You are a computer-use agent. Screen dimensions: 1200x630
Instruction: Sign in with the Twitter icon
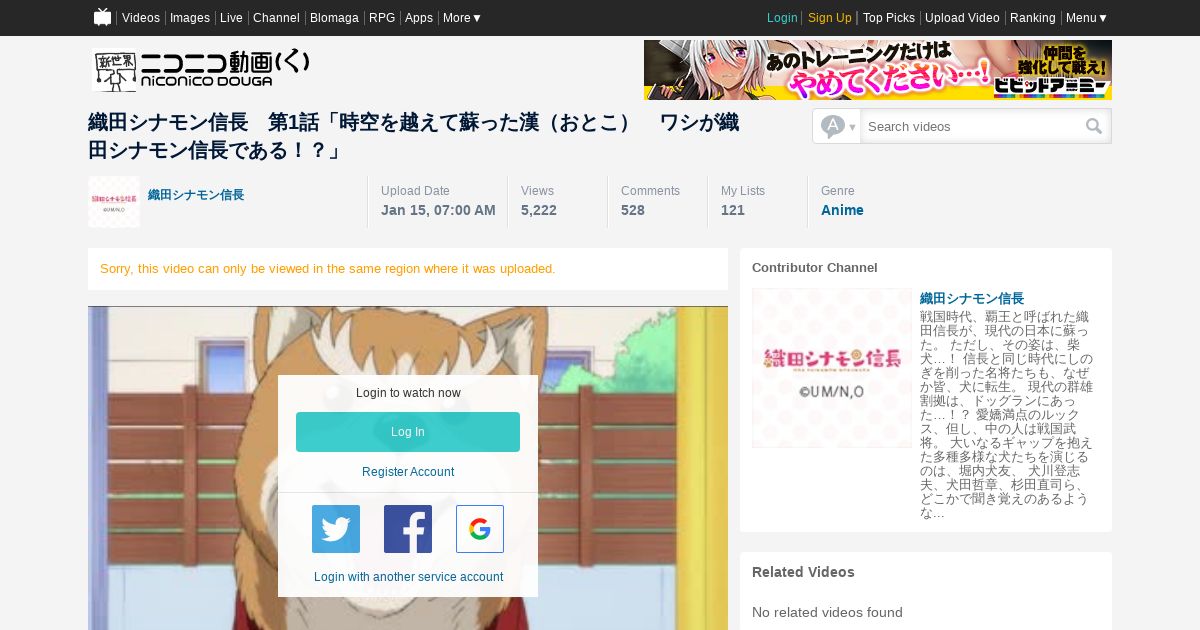(336, 529)
